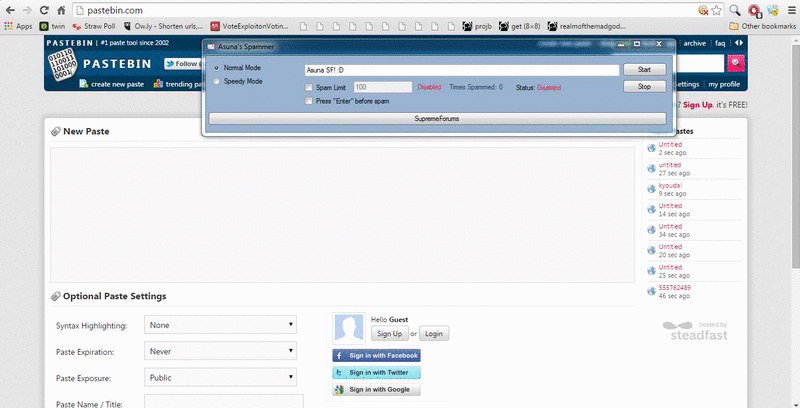Sign in with Google
800x408 pixels.
(377, 390)
